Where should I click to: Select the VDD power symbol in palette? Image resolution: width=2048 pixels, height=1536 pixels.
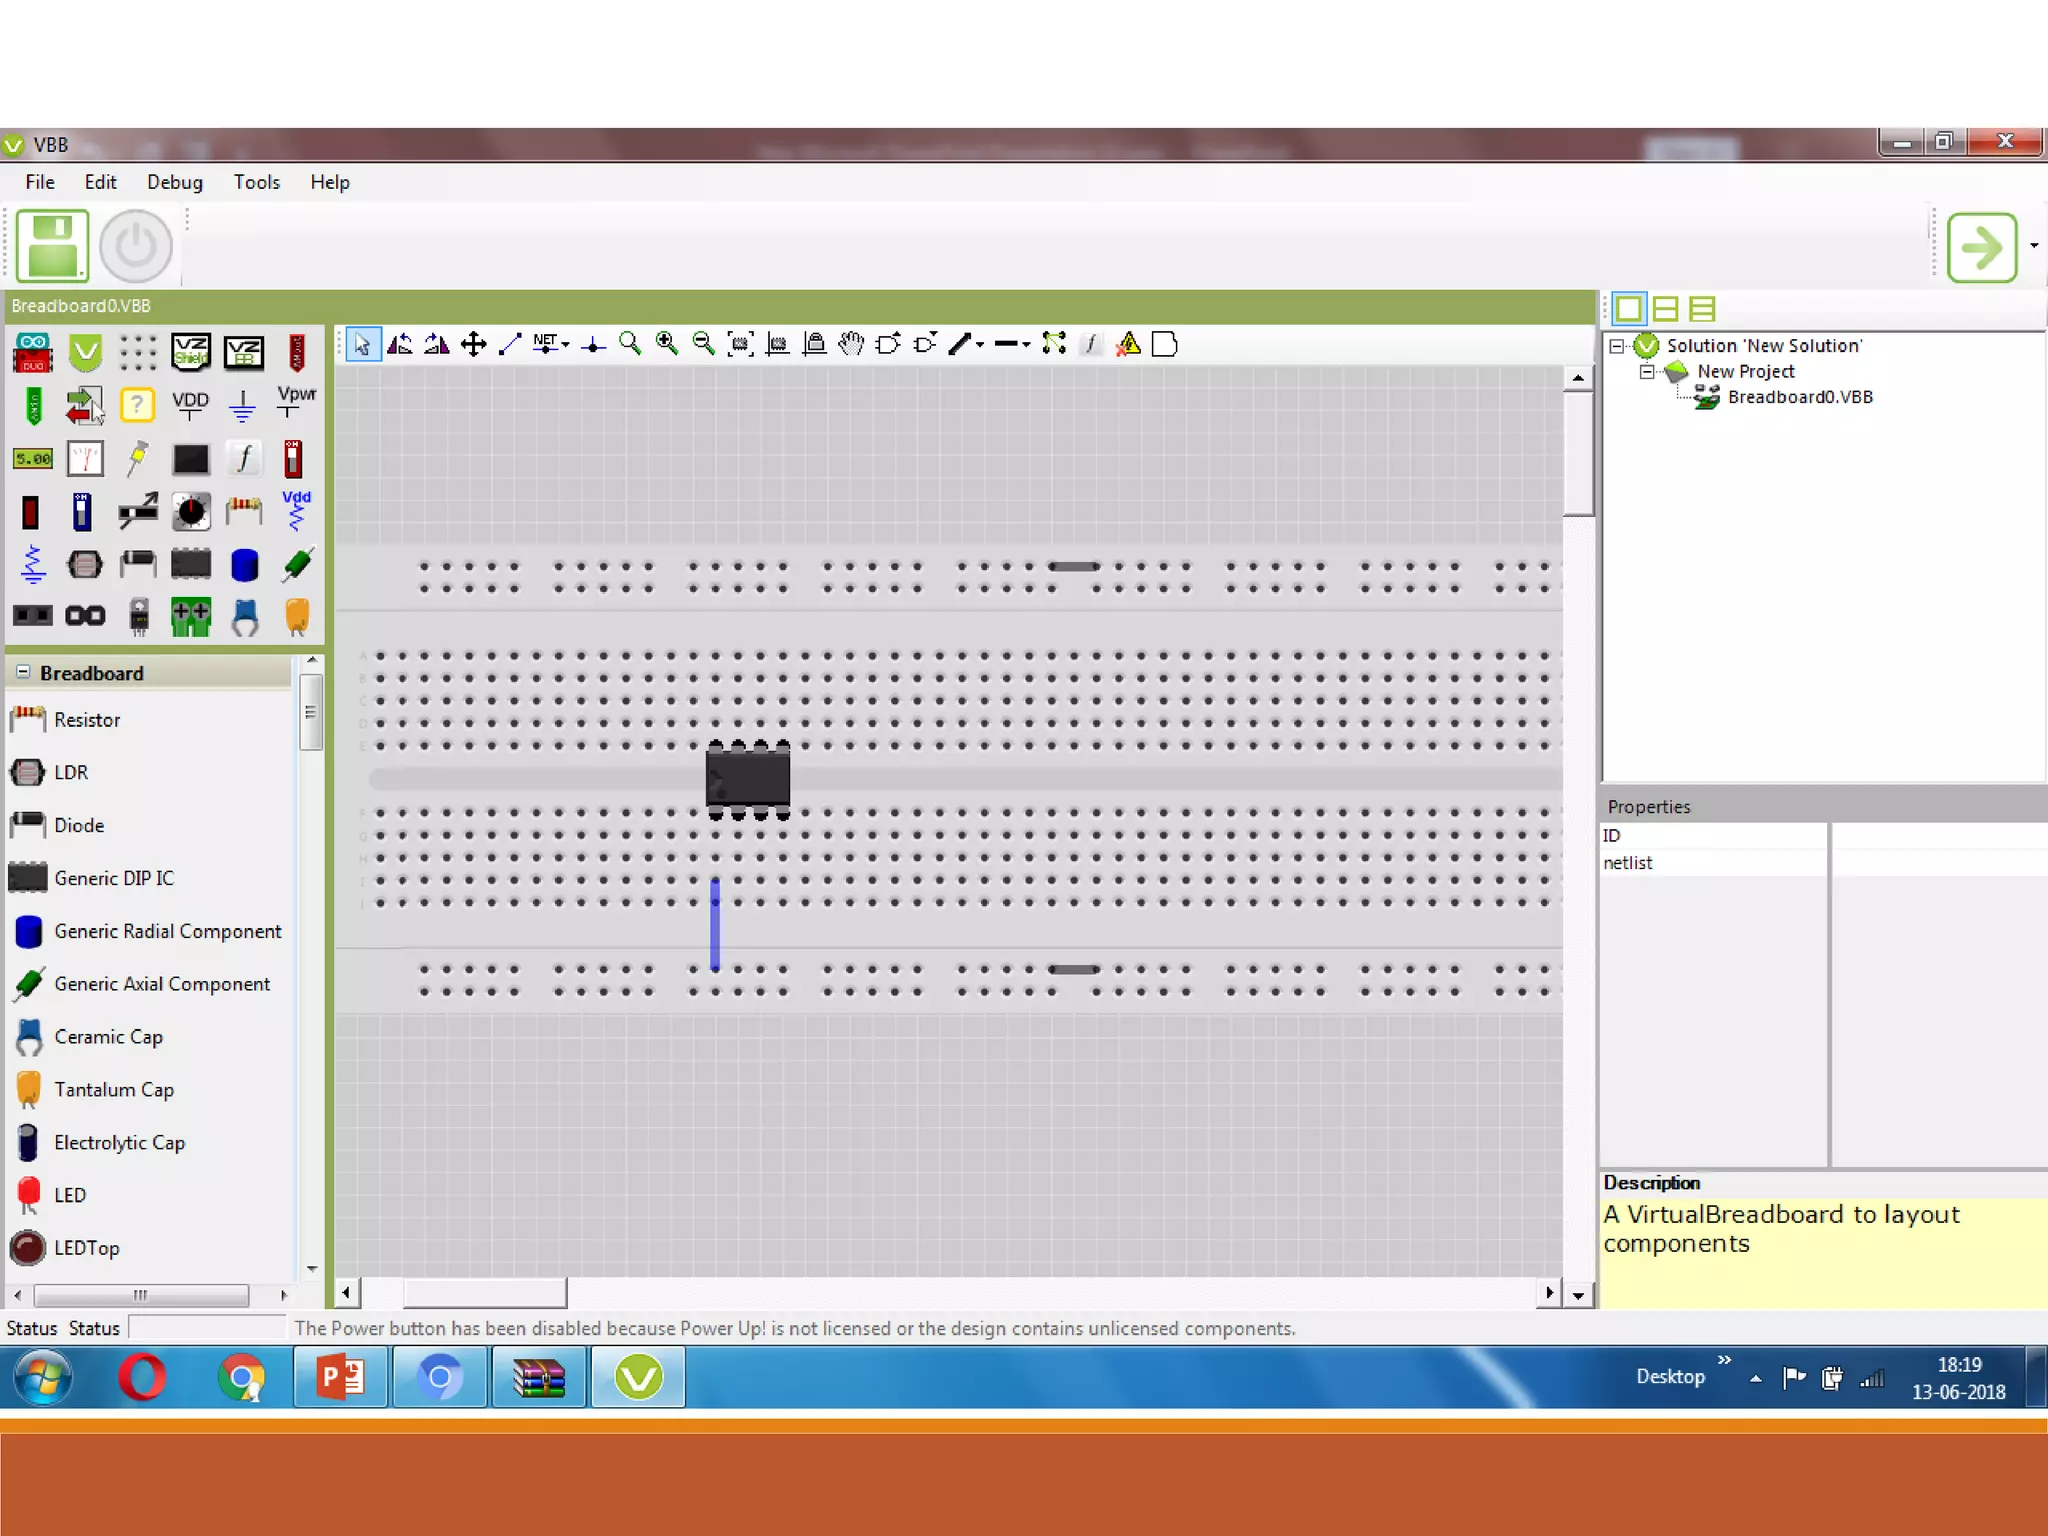pyautogui.click(x=190, y=405)
